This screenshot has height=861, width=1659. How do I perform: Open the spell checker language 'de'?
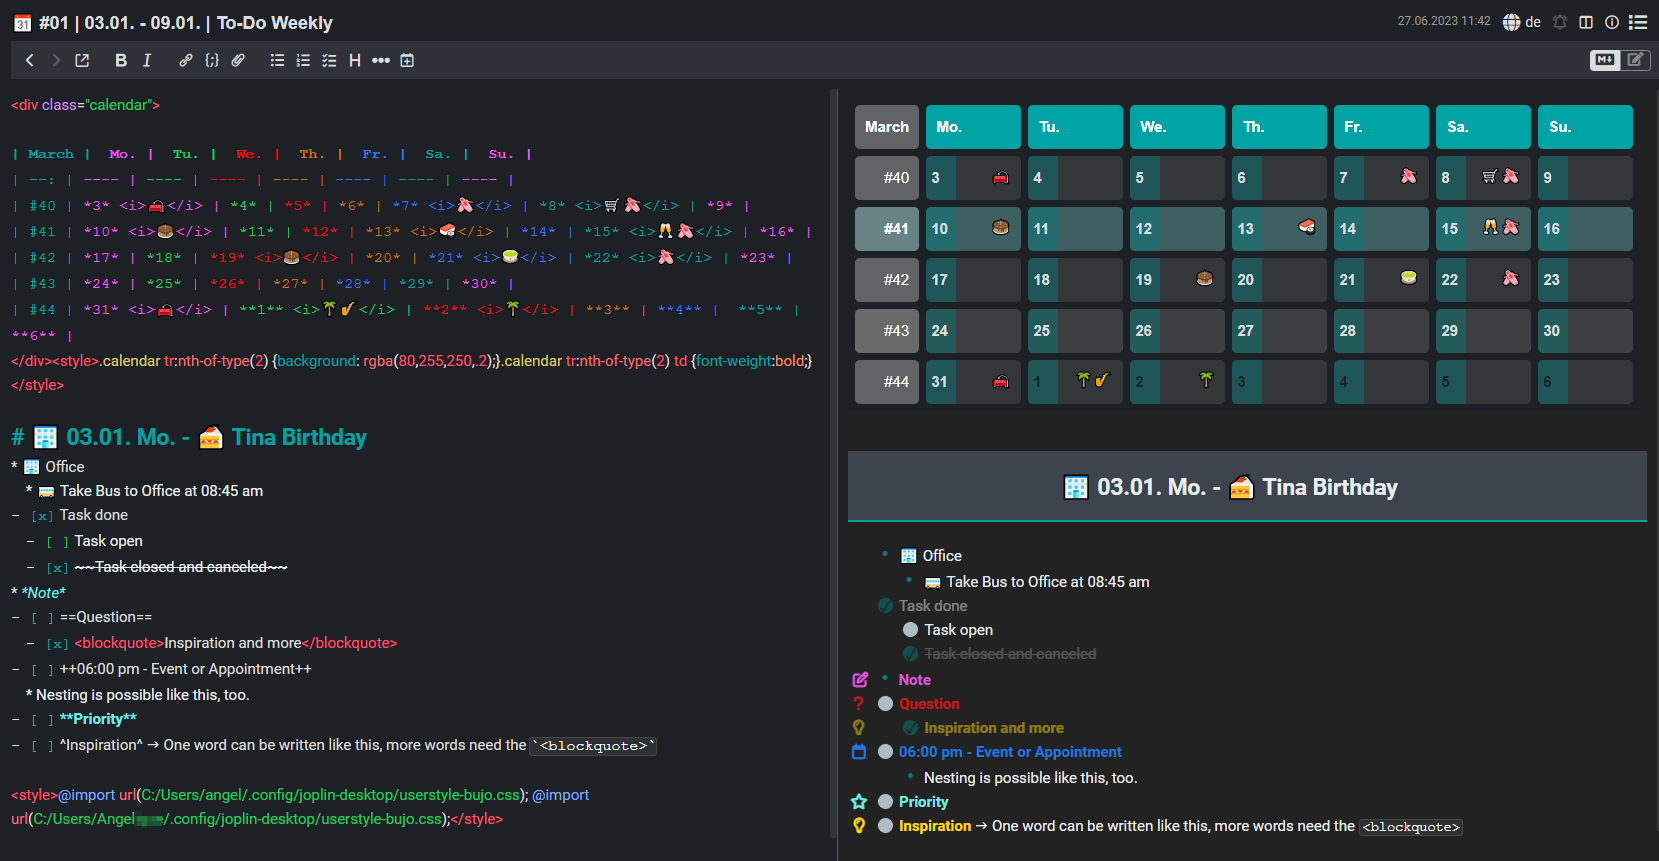1522,22
